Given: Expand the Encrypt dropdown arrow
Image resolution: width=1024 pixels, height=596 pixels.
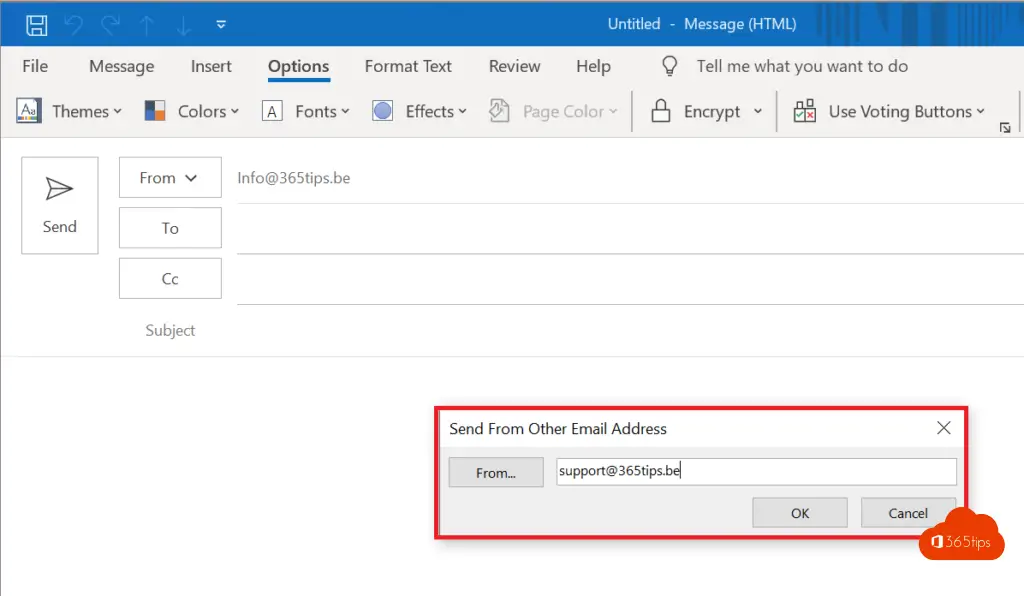Looking at the screenshot, I should point(757,111).
